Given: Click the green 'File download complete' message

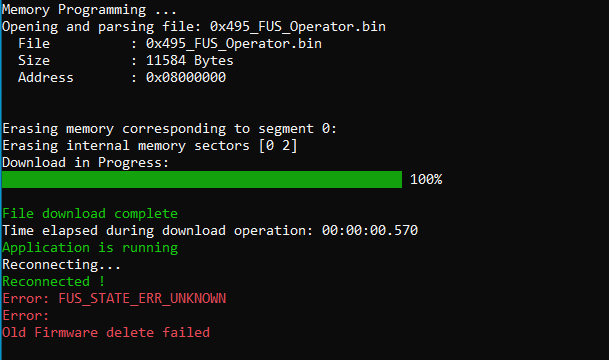Looking at the screenshot, I should tap(90, 214).
